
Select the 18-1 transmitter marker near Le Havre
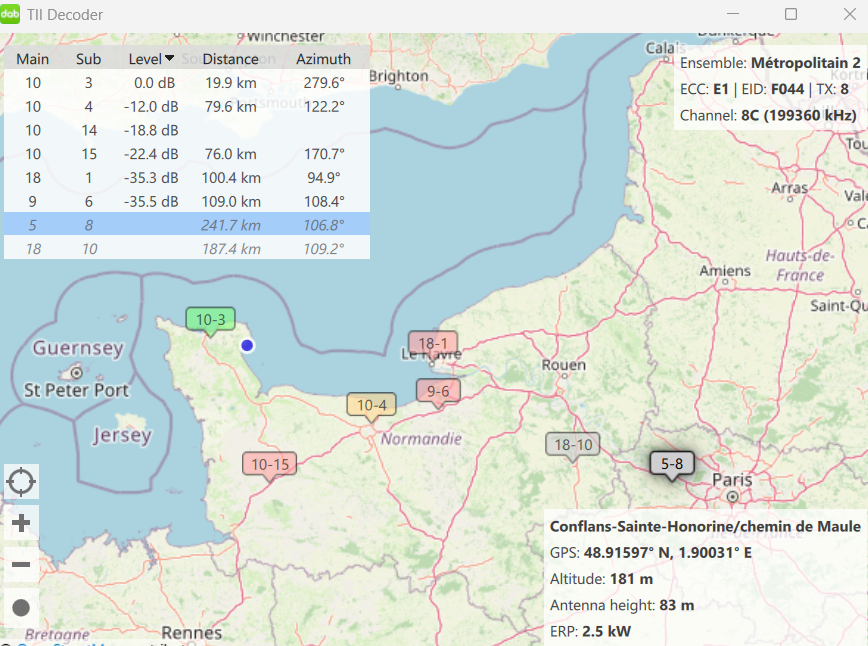tap(433, 344)
